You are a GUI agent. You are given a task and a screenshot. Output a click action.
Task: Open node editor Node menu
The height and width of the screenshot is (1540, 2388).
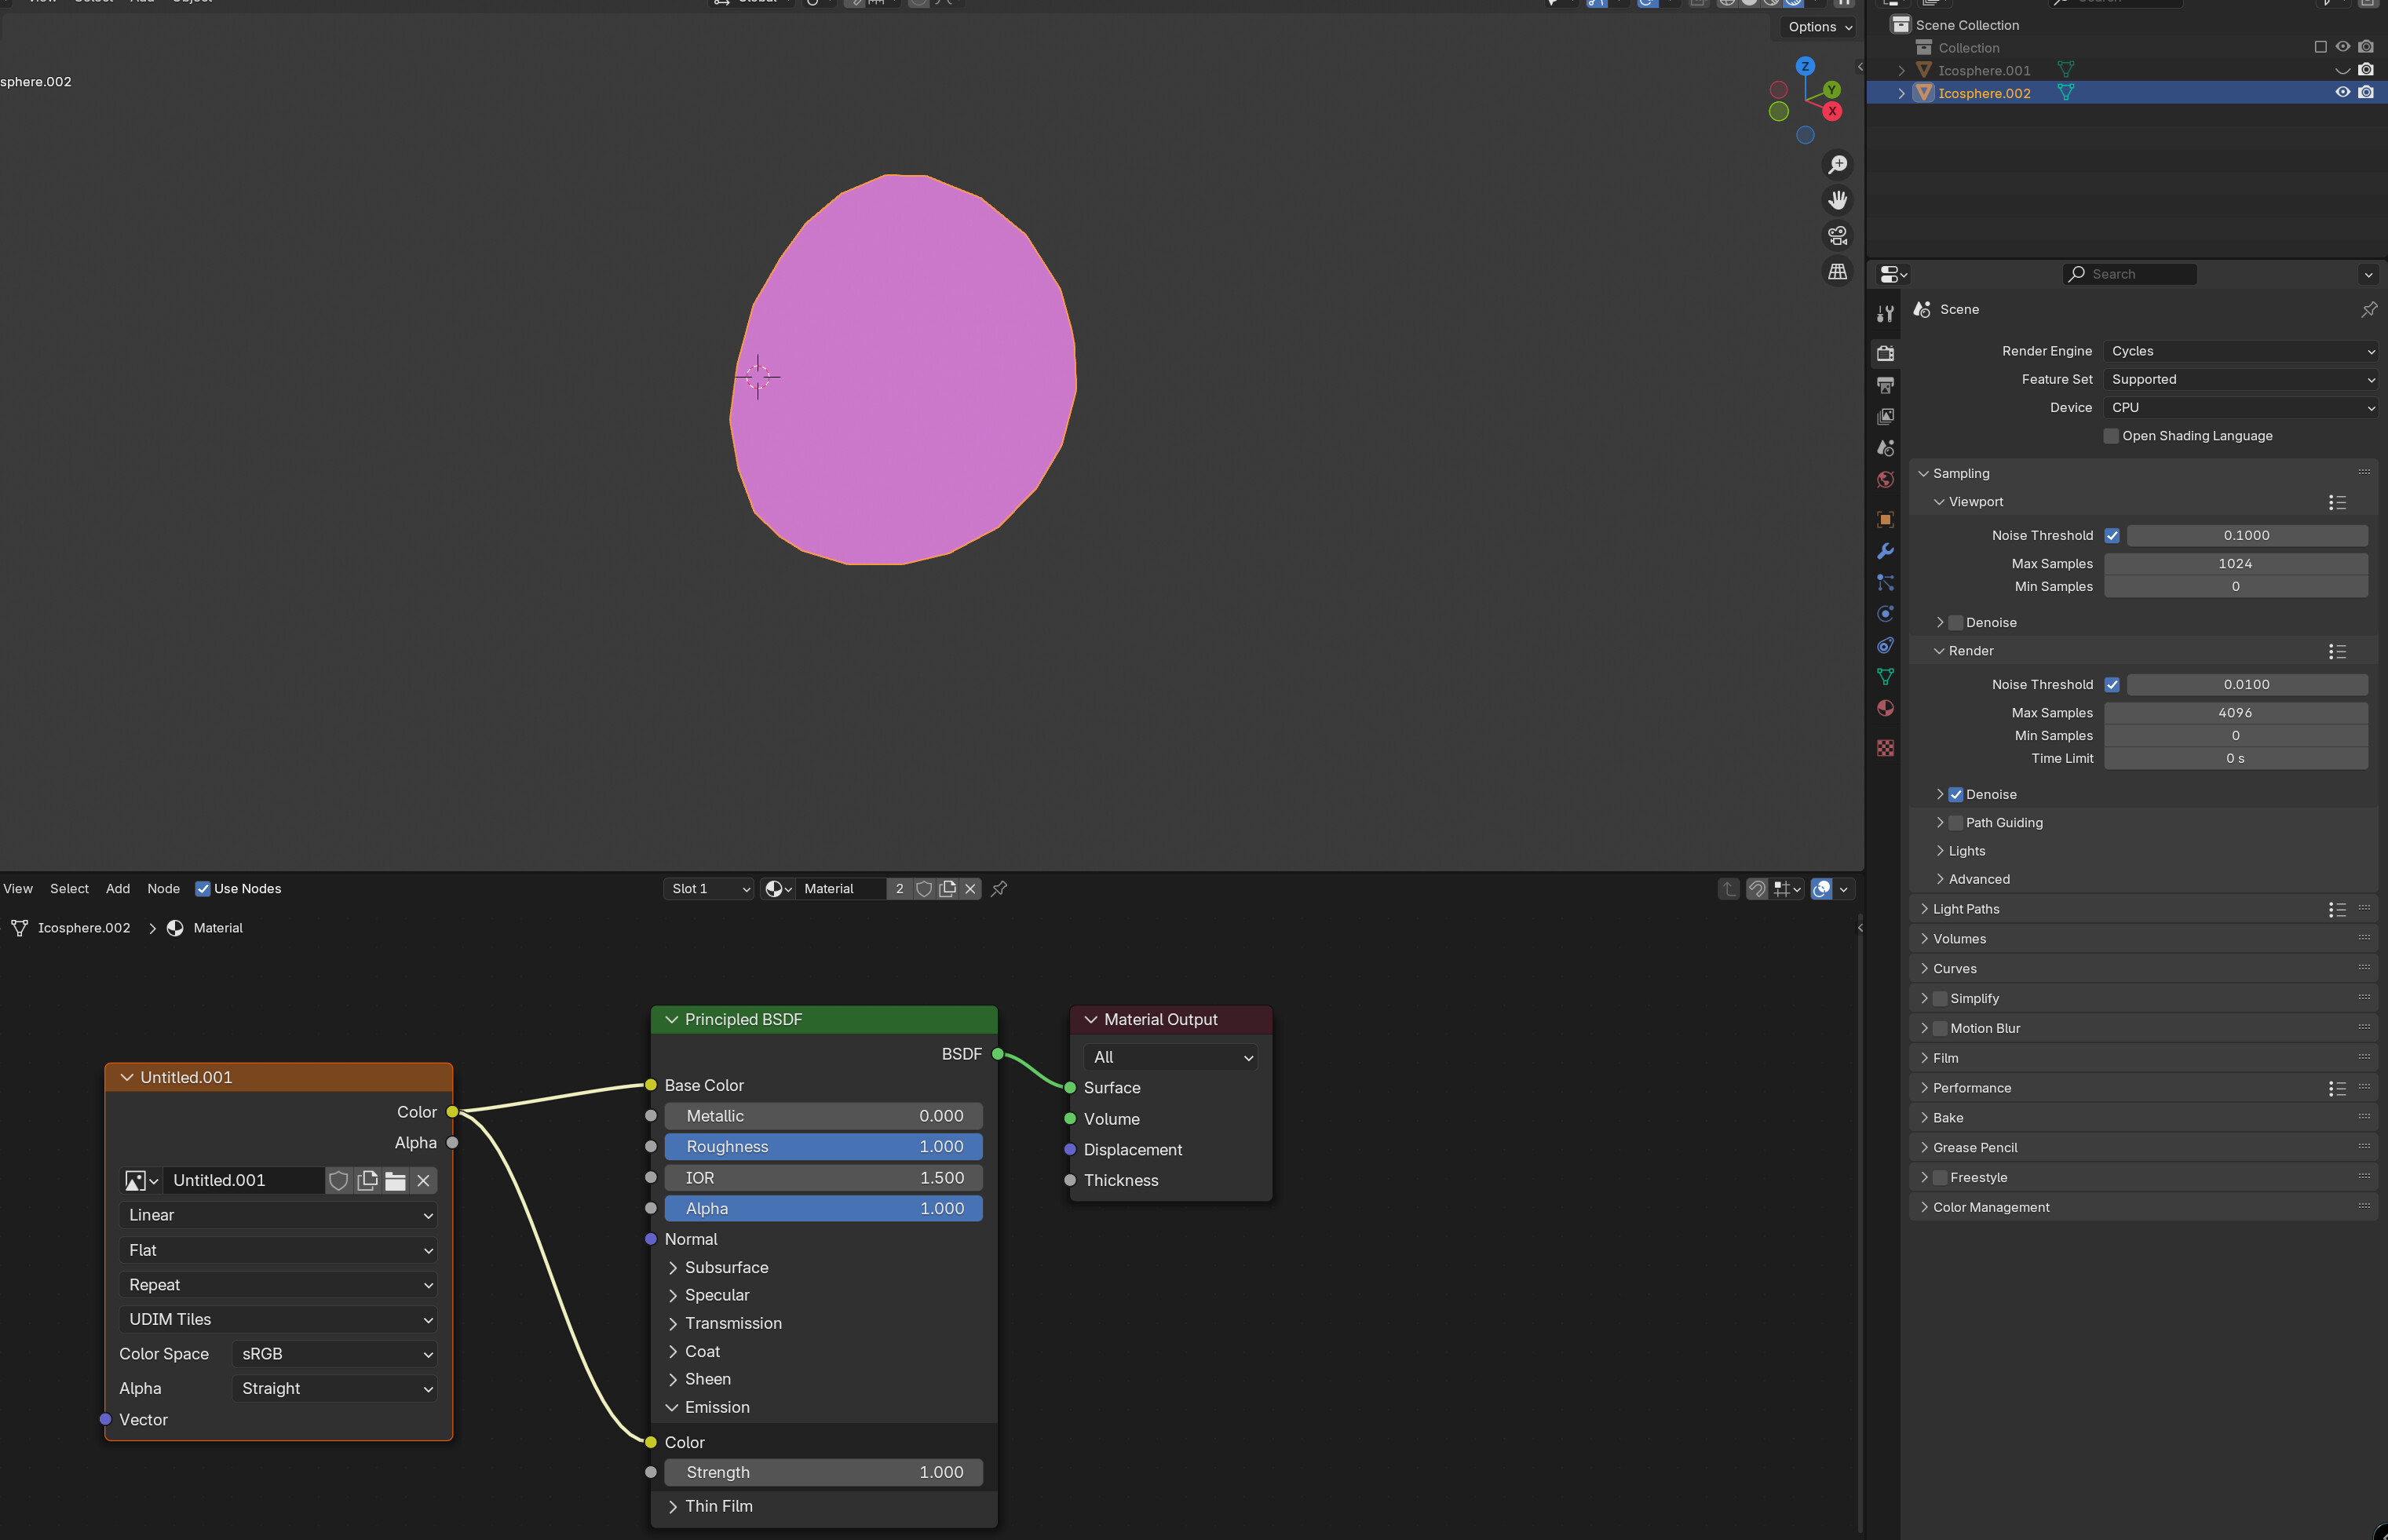click(x=164, y=889)
